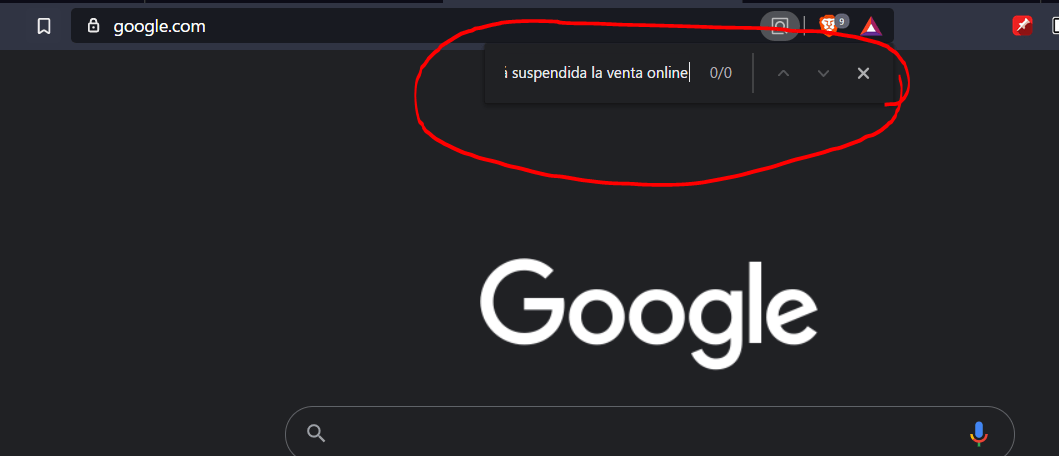Select the Shields blocked-count badge showing 9
This screenshot has width=1059, height=456.
click(841, 22)
